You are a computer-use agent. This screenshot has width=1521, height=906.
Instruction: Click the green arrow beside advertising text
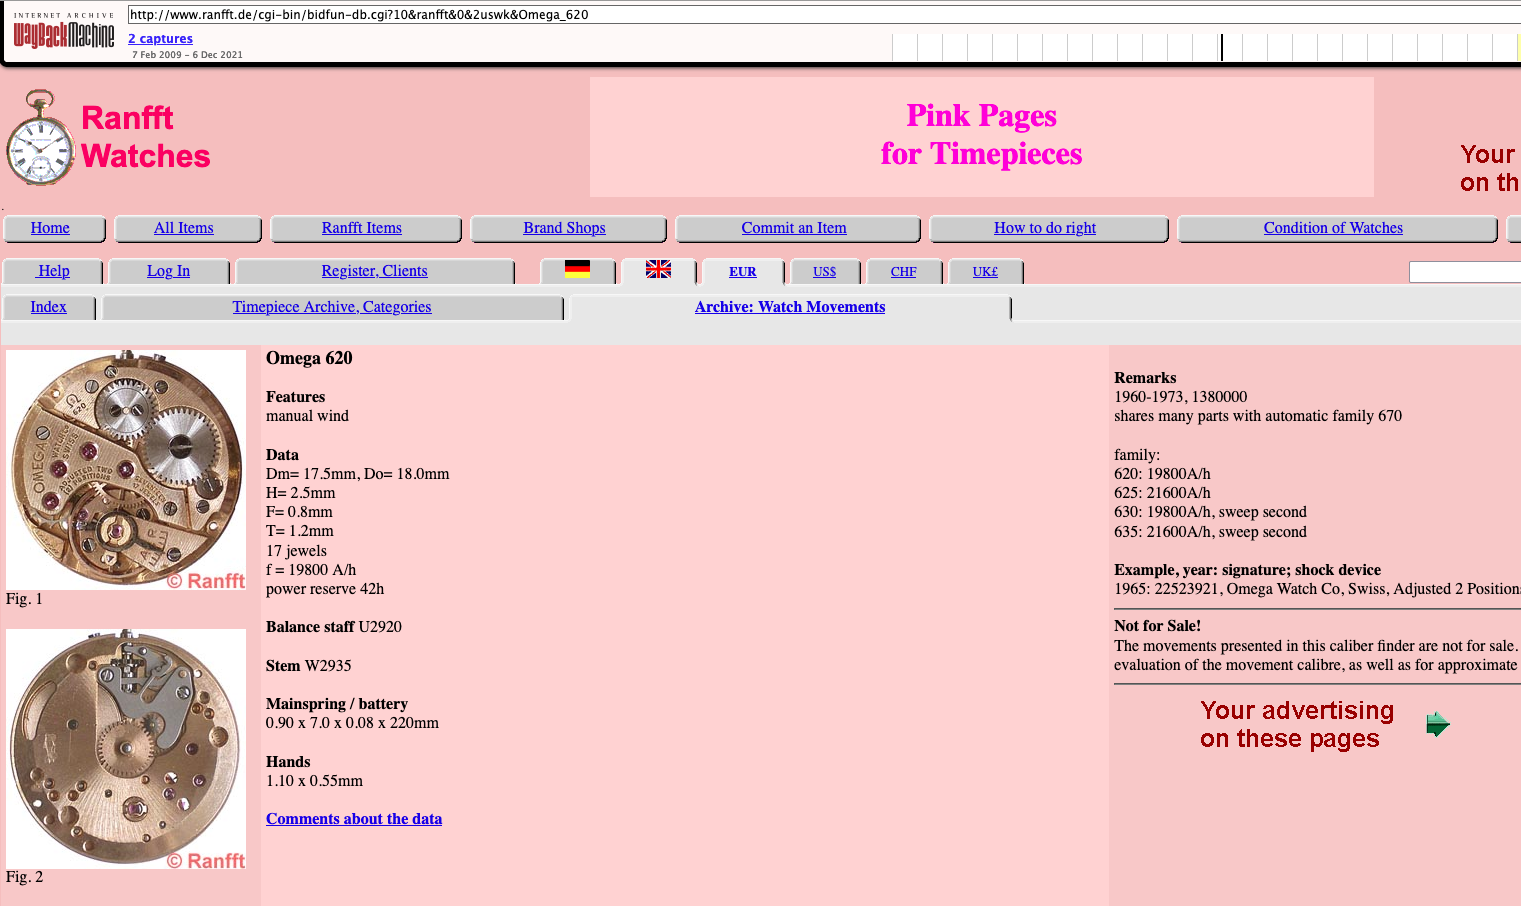pyautogui.click(x=1437, y=724)
